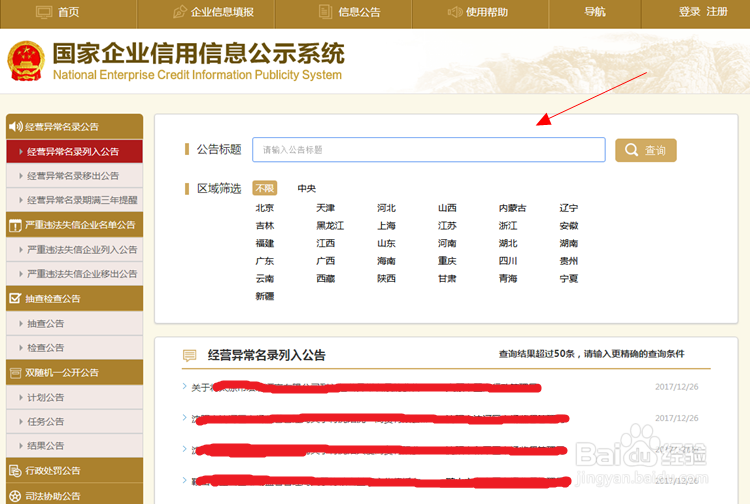
Task: Open 经营异常名录期满三年提醒 in the sidebar
Action: tap(75, 200)
